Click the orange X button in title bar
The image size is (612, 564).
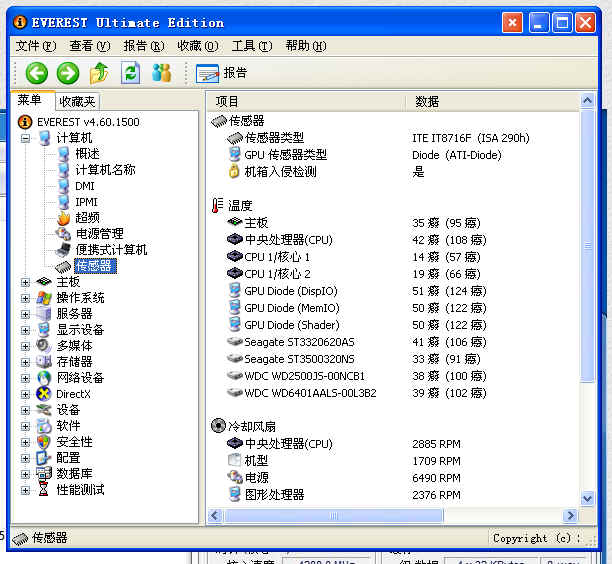(512, 22)
